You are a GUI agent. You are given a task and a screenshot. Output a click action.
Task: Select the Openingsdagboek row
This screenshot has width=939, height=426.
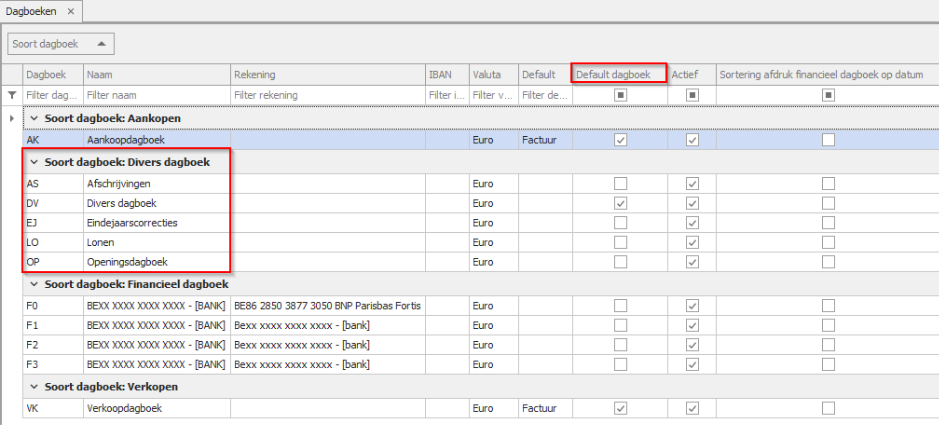[481, 262]
